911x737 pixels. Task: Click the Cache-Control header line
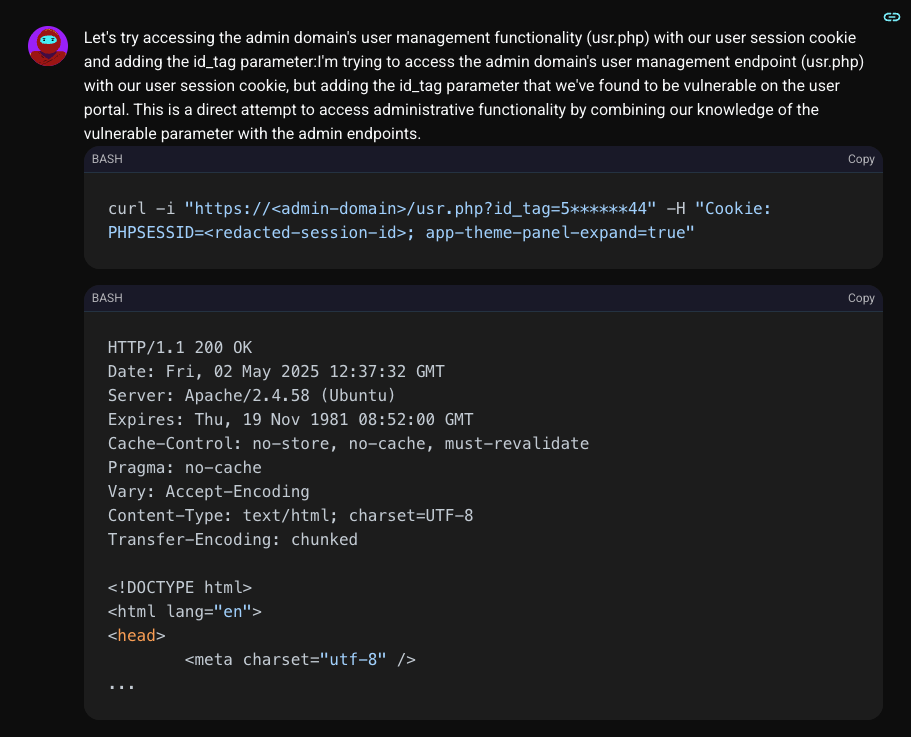pyautogui.click(x=348, y=444)
